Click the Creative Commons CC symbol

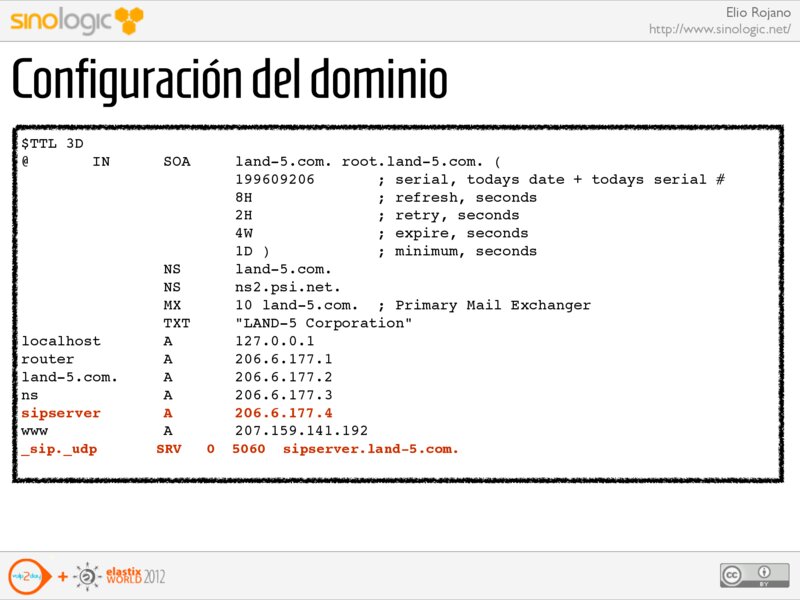[x=734, y=574]
